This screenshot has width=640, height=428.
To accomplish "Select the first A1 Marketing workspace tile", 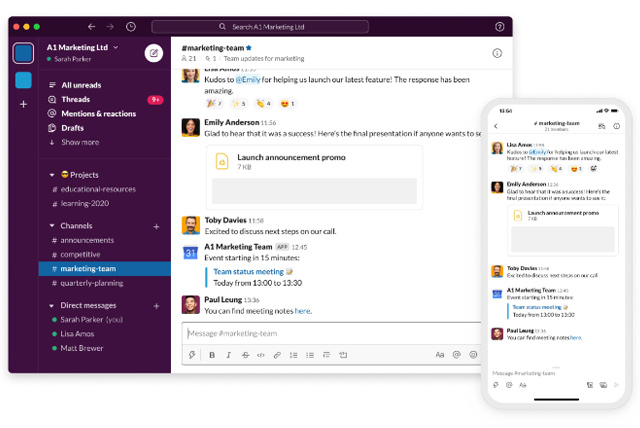I will pos(23,53).
